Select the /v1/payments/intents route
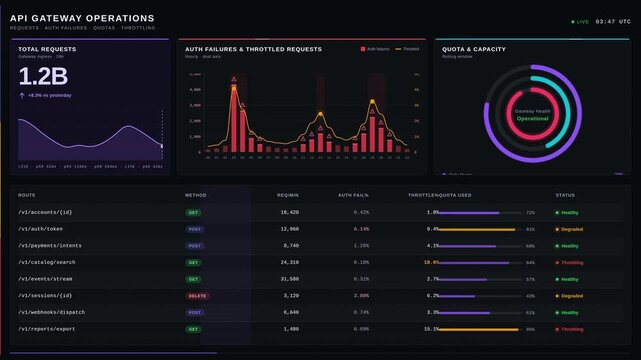 coord(50,246)
